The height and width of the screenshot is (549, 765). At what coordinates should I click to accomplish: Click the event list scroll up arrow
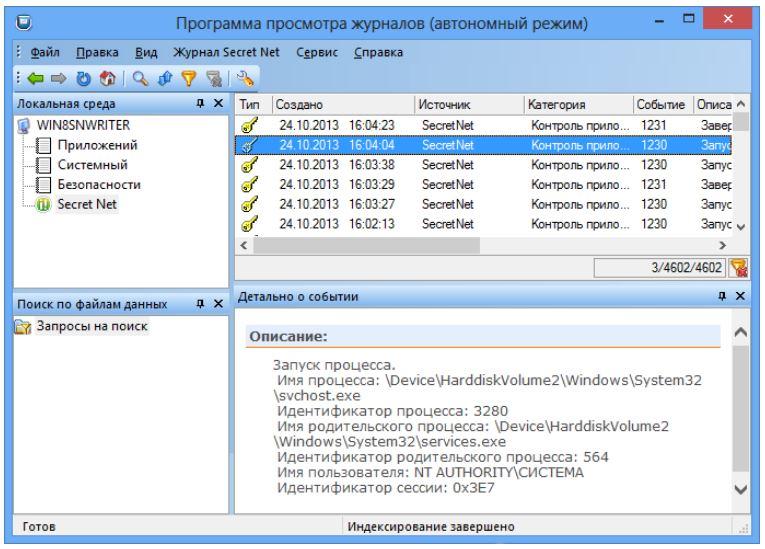[741, 103]
